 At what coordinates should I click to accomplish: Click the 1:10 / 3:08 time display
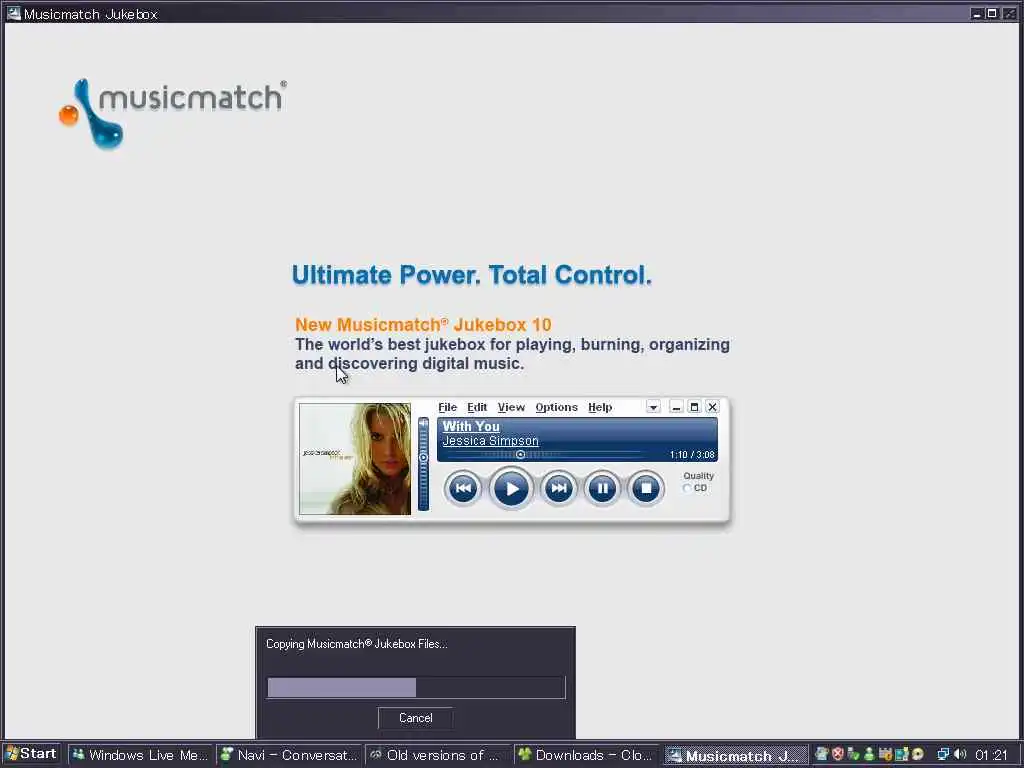click(x=692, y=455)
